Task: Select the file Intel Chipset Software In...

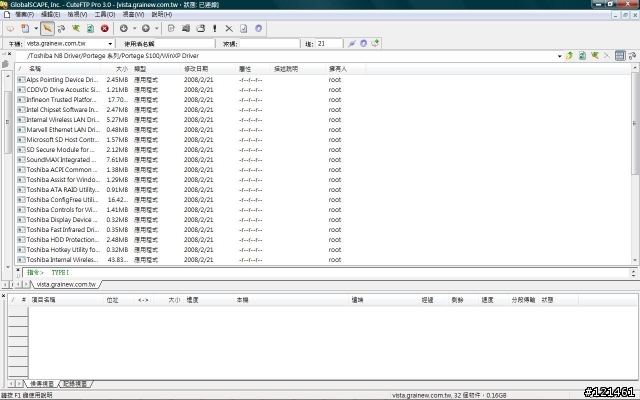Action: 62,110
